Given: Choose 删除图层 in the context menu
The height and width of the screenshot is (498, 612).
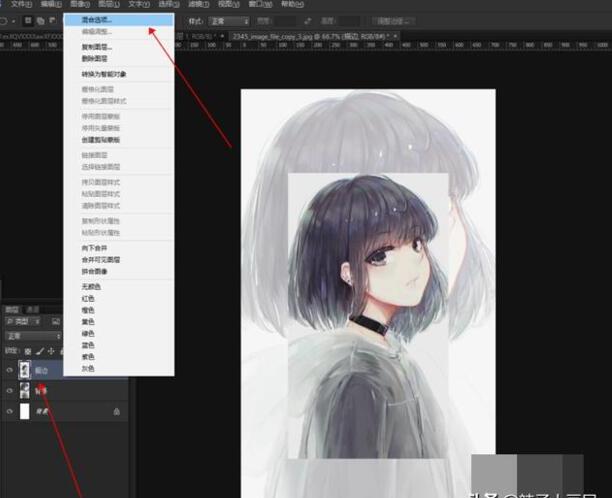Looking at the screenshot, I should click(x=119, y=59).
